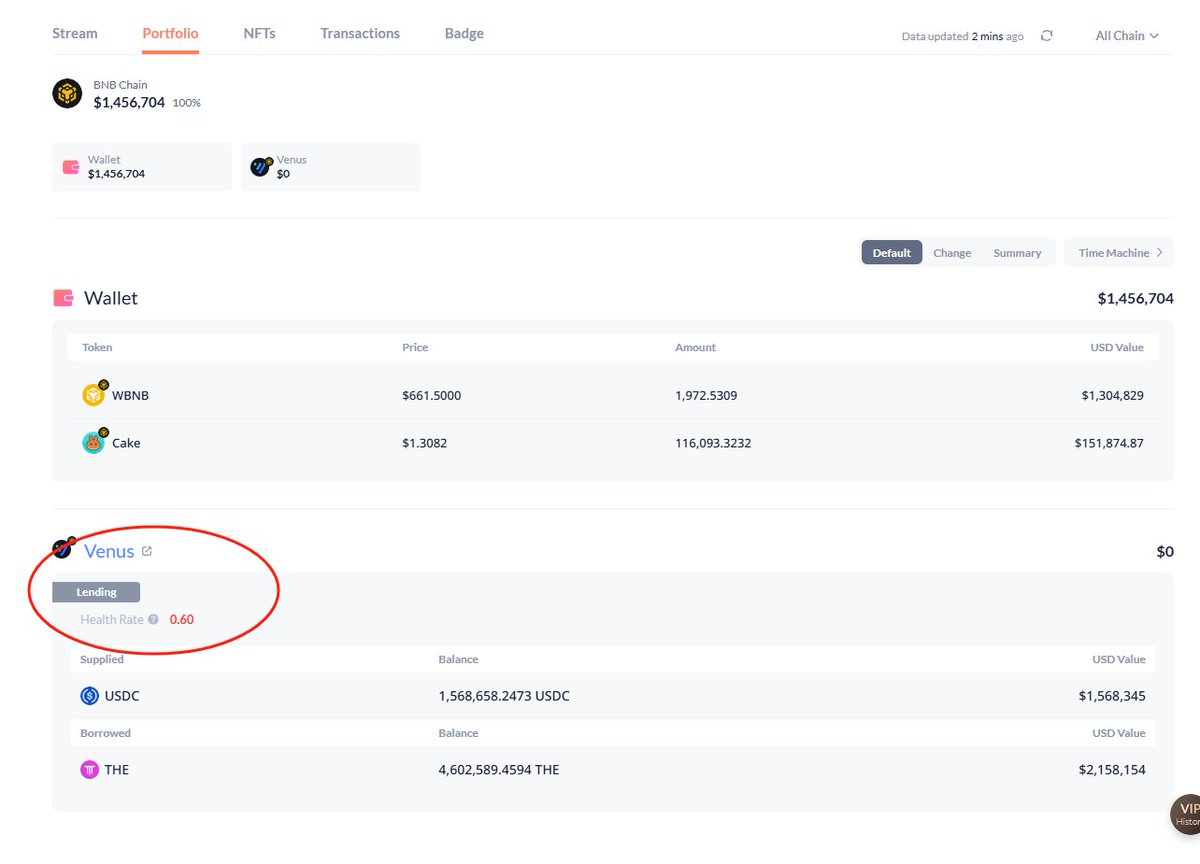Click the refresh data icon
This screenshot has width=1200, height=864.
tap(1046, 35)
